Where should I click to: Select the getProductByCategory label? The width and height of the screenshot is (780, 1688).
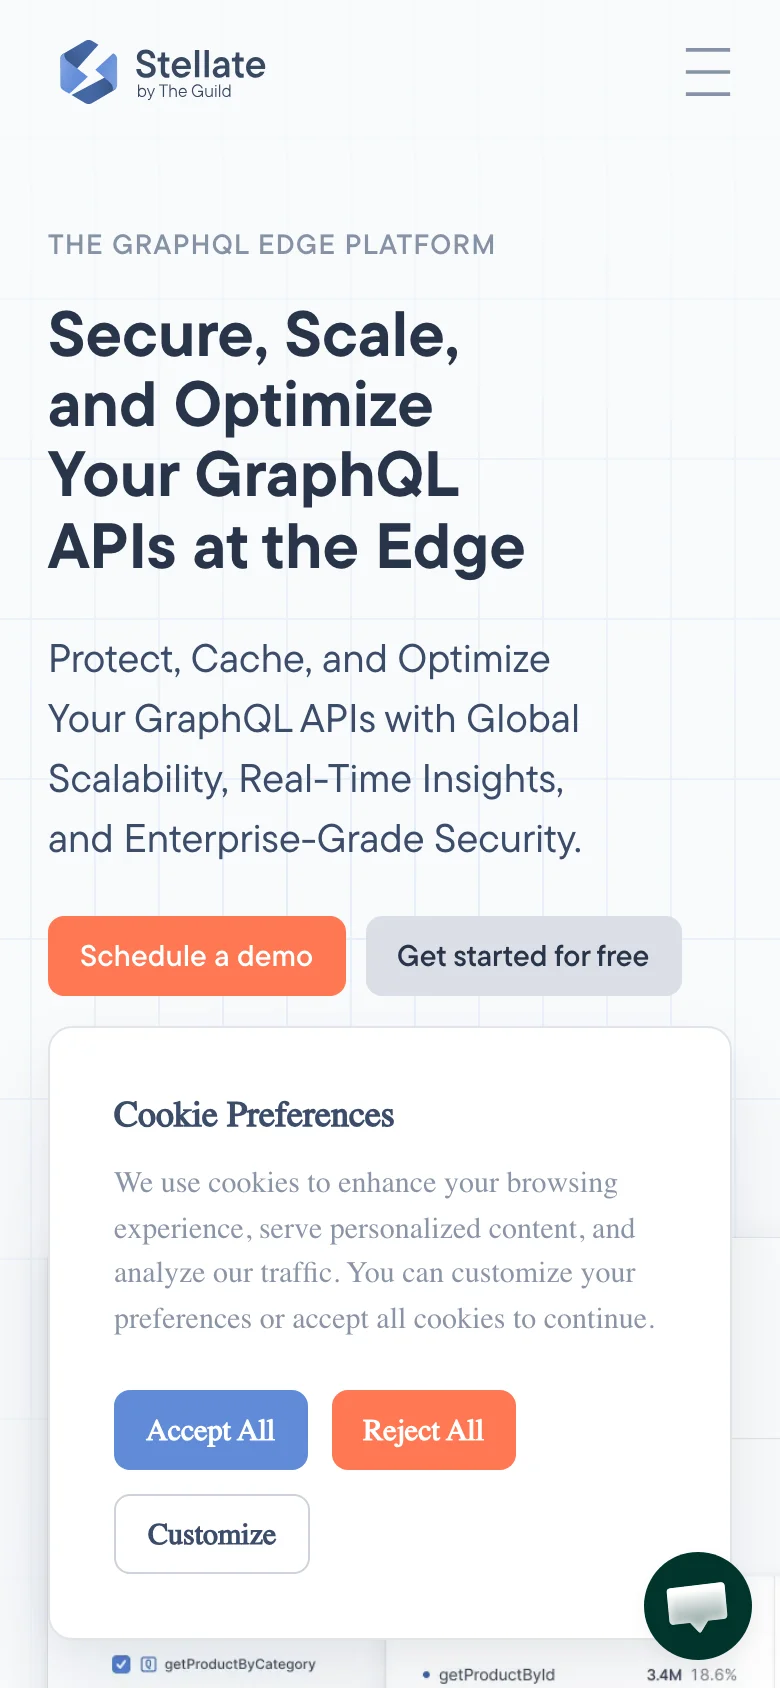pos(240,1664)
